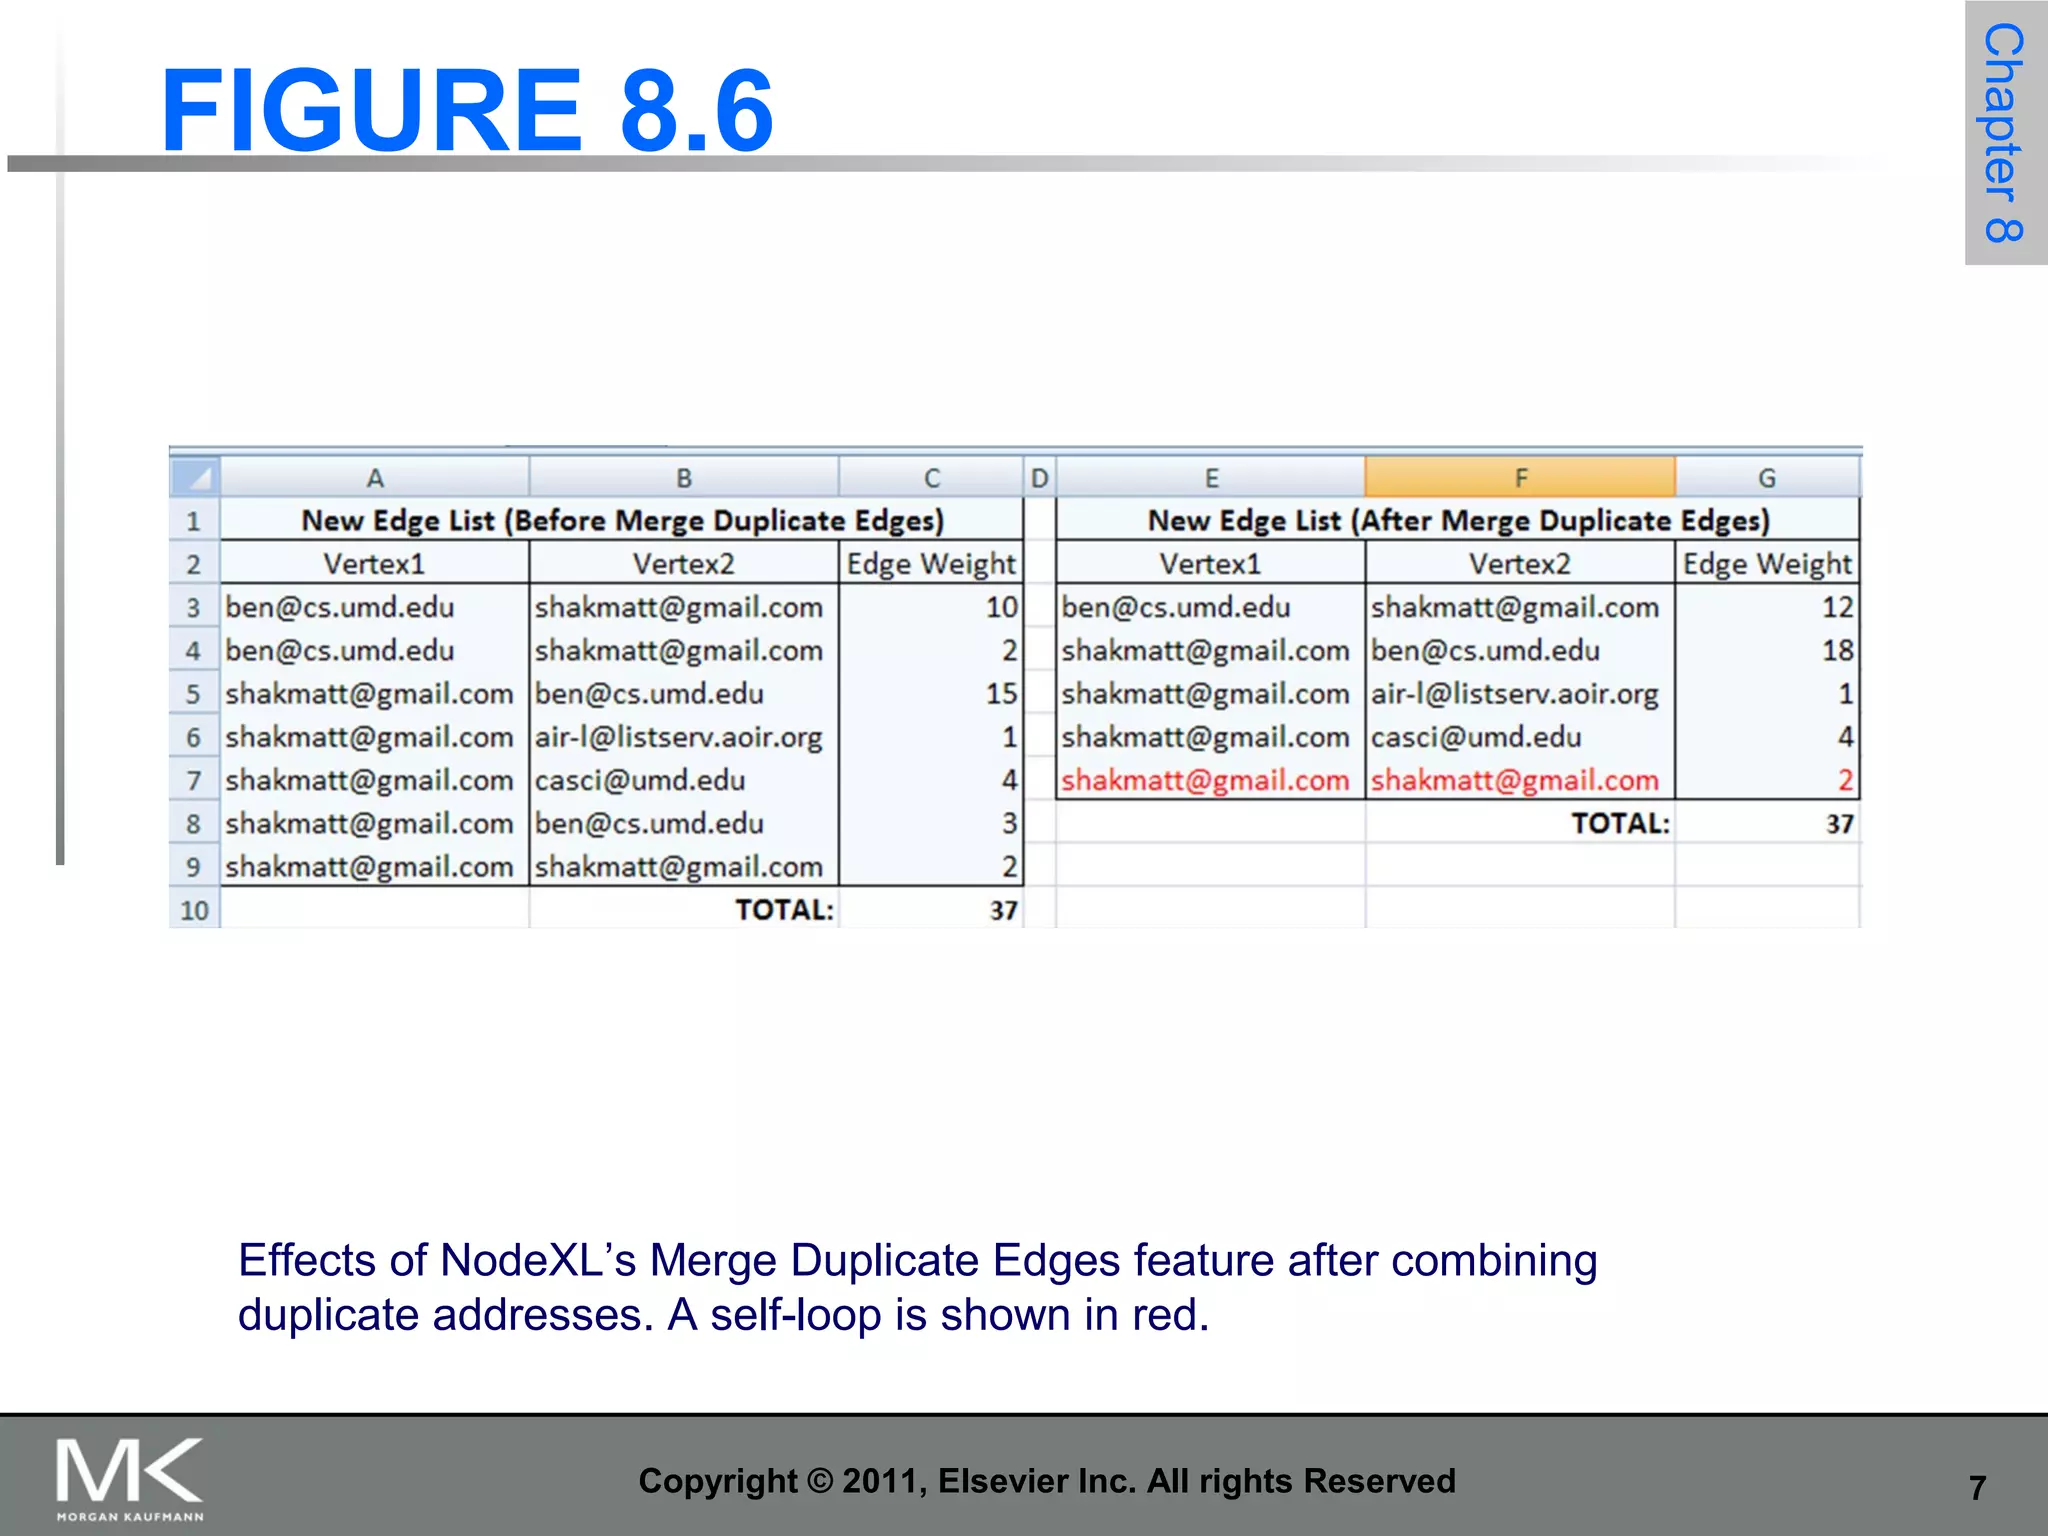Select column C header
The width and height of the screenshot is (2048, 1536).
[x=931, y=478]
